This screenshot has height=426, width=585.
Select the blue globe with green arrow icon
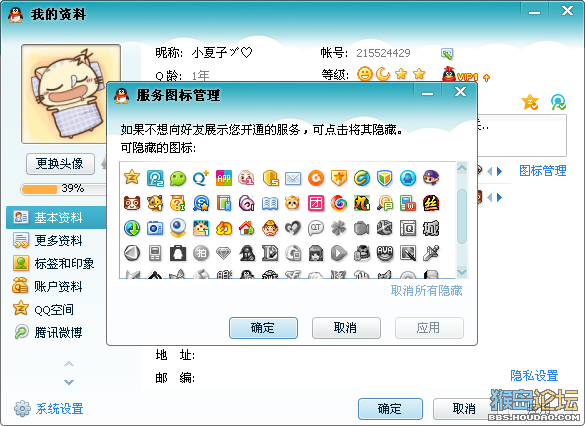point(132,228)
